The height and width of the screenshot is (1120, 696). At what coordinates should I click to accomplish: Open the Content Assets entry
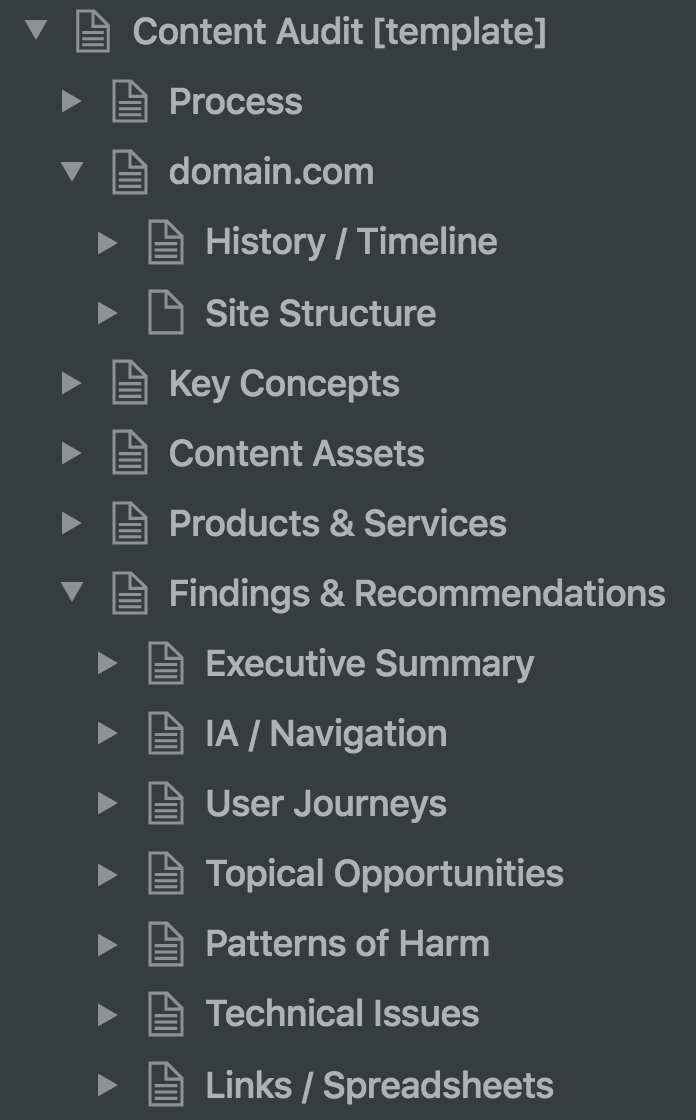[297, 452]
